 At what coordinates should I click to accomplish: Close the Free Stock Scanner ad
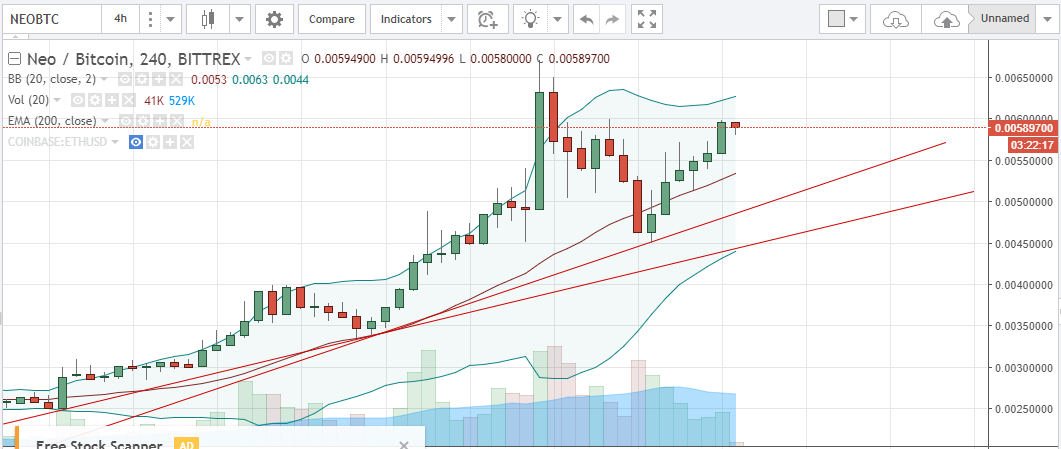click(x=404, y=445)
